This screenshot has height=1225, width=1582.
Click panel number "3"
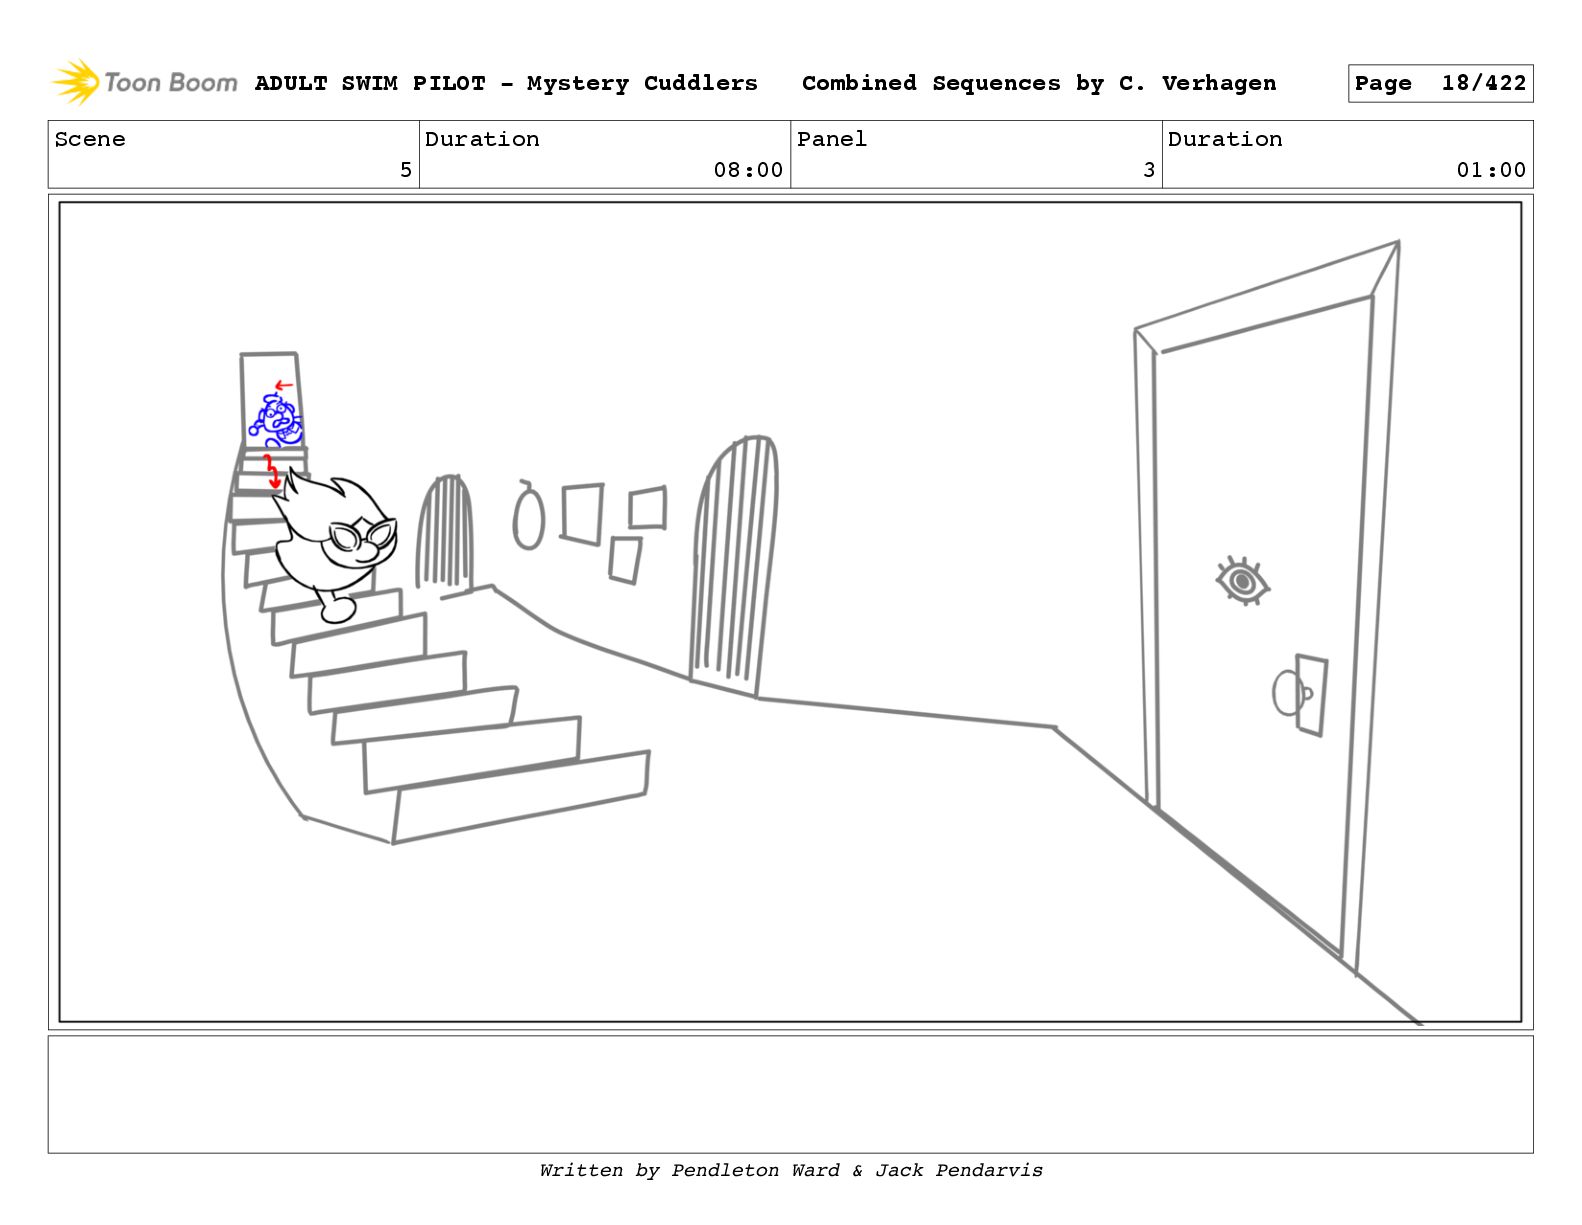pyautogui.click(x=1149, y=170)
